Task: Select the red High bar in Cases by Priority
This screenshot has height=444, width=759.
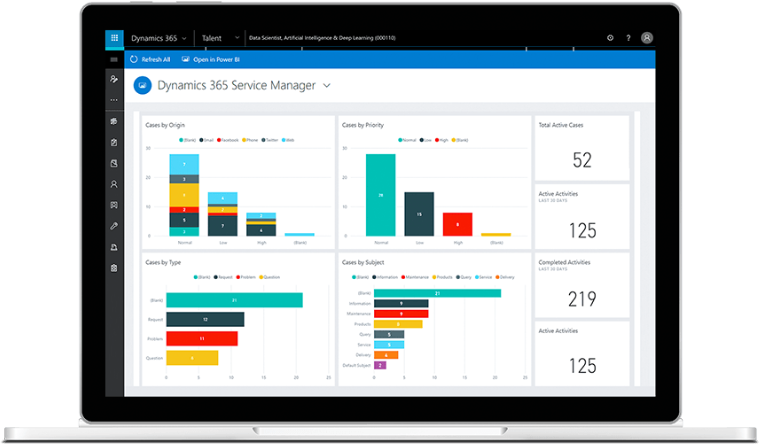Action: pyautogui.click(x=457, y=225)
